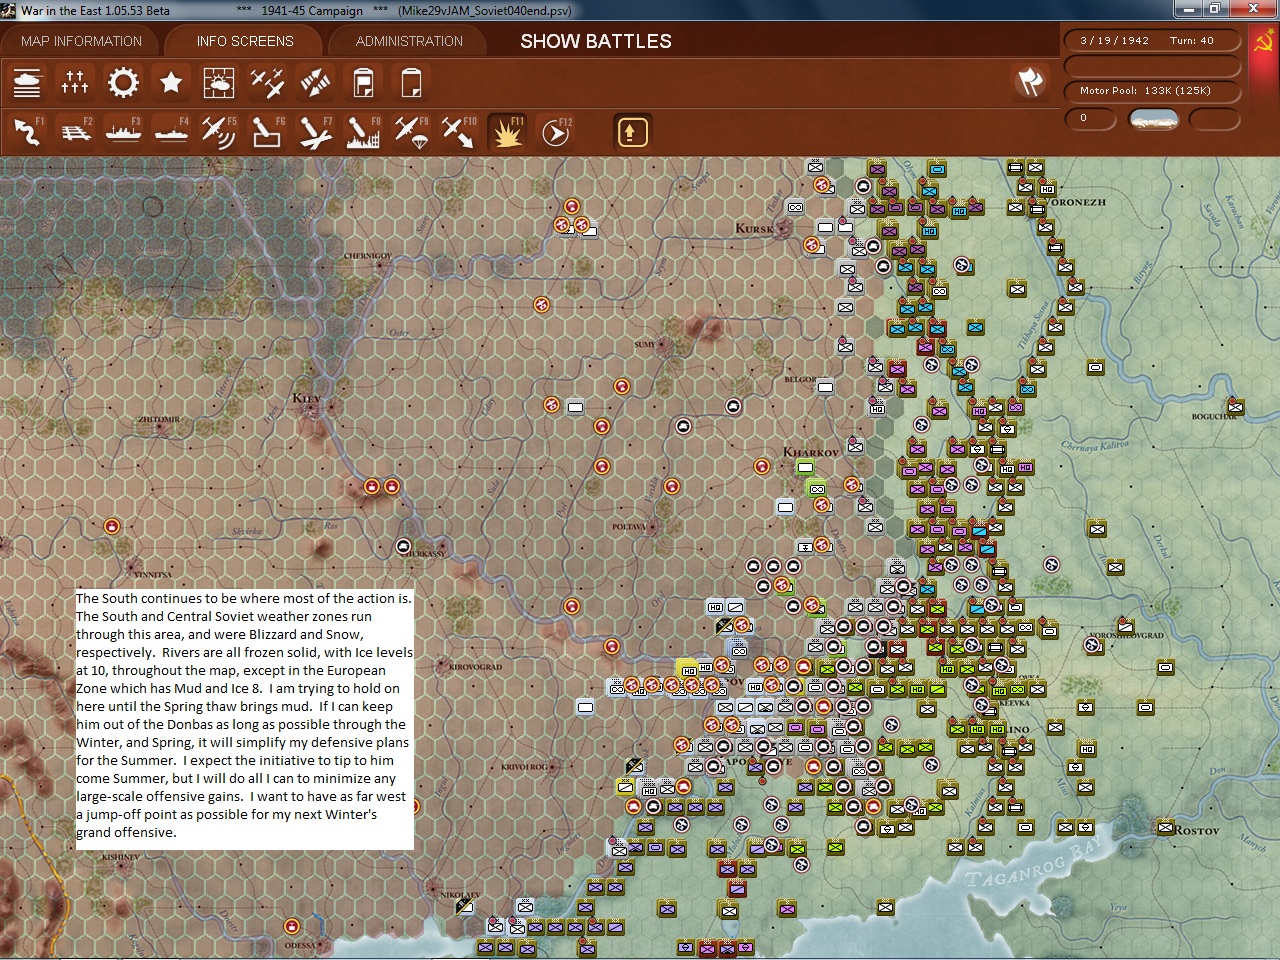
Task: Click the Krivoi Rog city label
Action: pyautogui.click(x=524, y=767)
